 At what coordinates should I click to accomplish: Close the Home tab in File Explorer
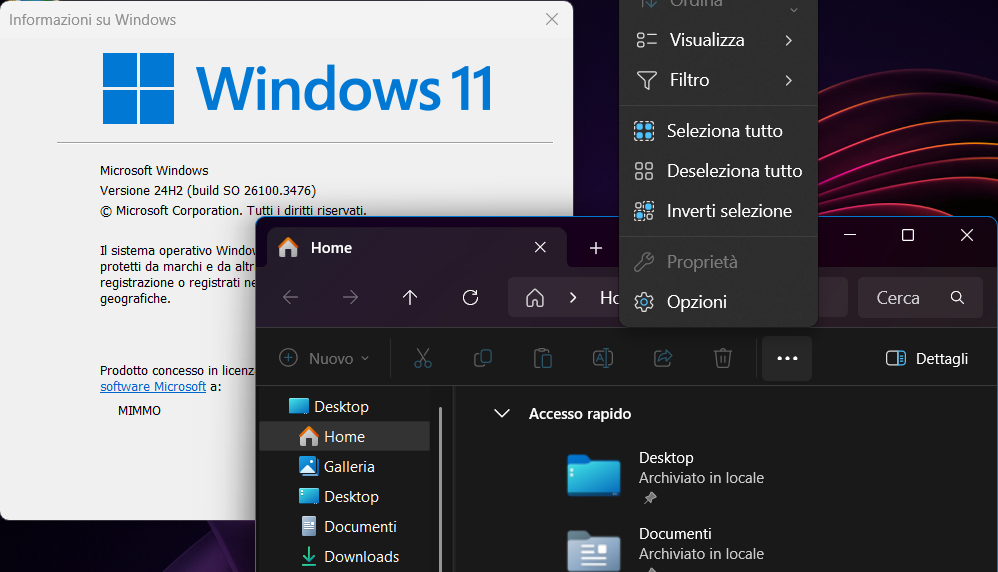click(540, 247)
